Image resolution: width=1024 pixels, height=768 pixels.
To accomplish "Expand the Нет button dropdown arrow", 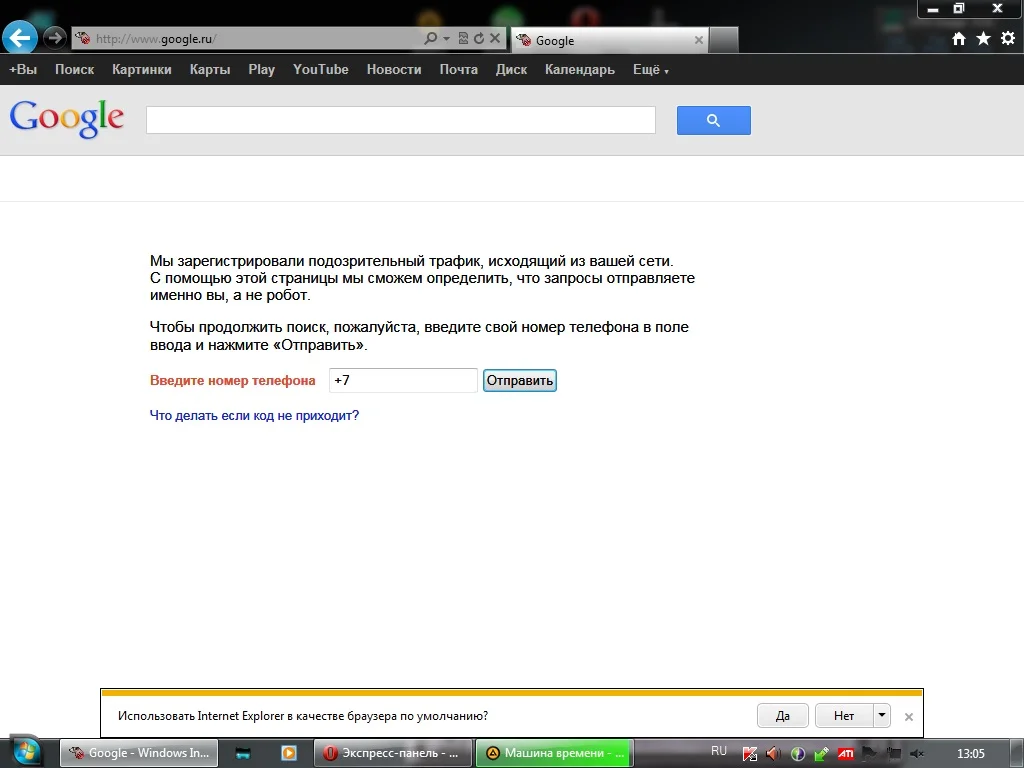I will [882, 716].
